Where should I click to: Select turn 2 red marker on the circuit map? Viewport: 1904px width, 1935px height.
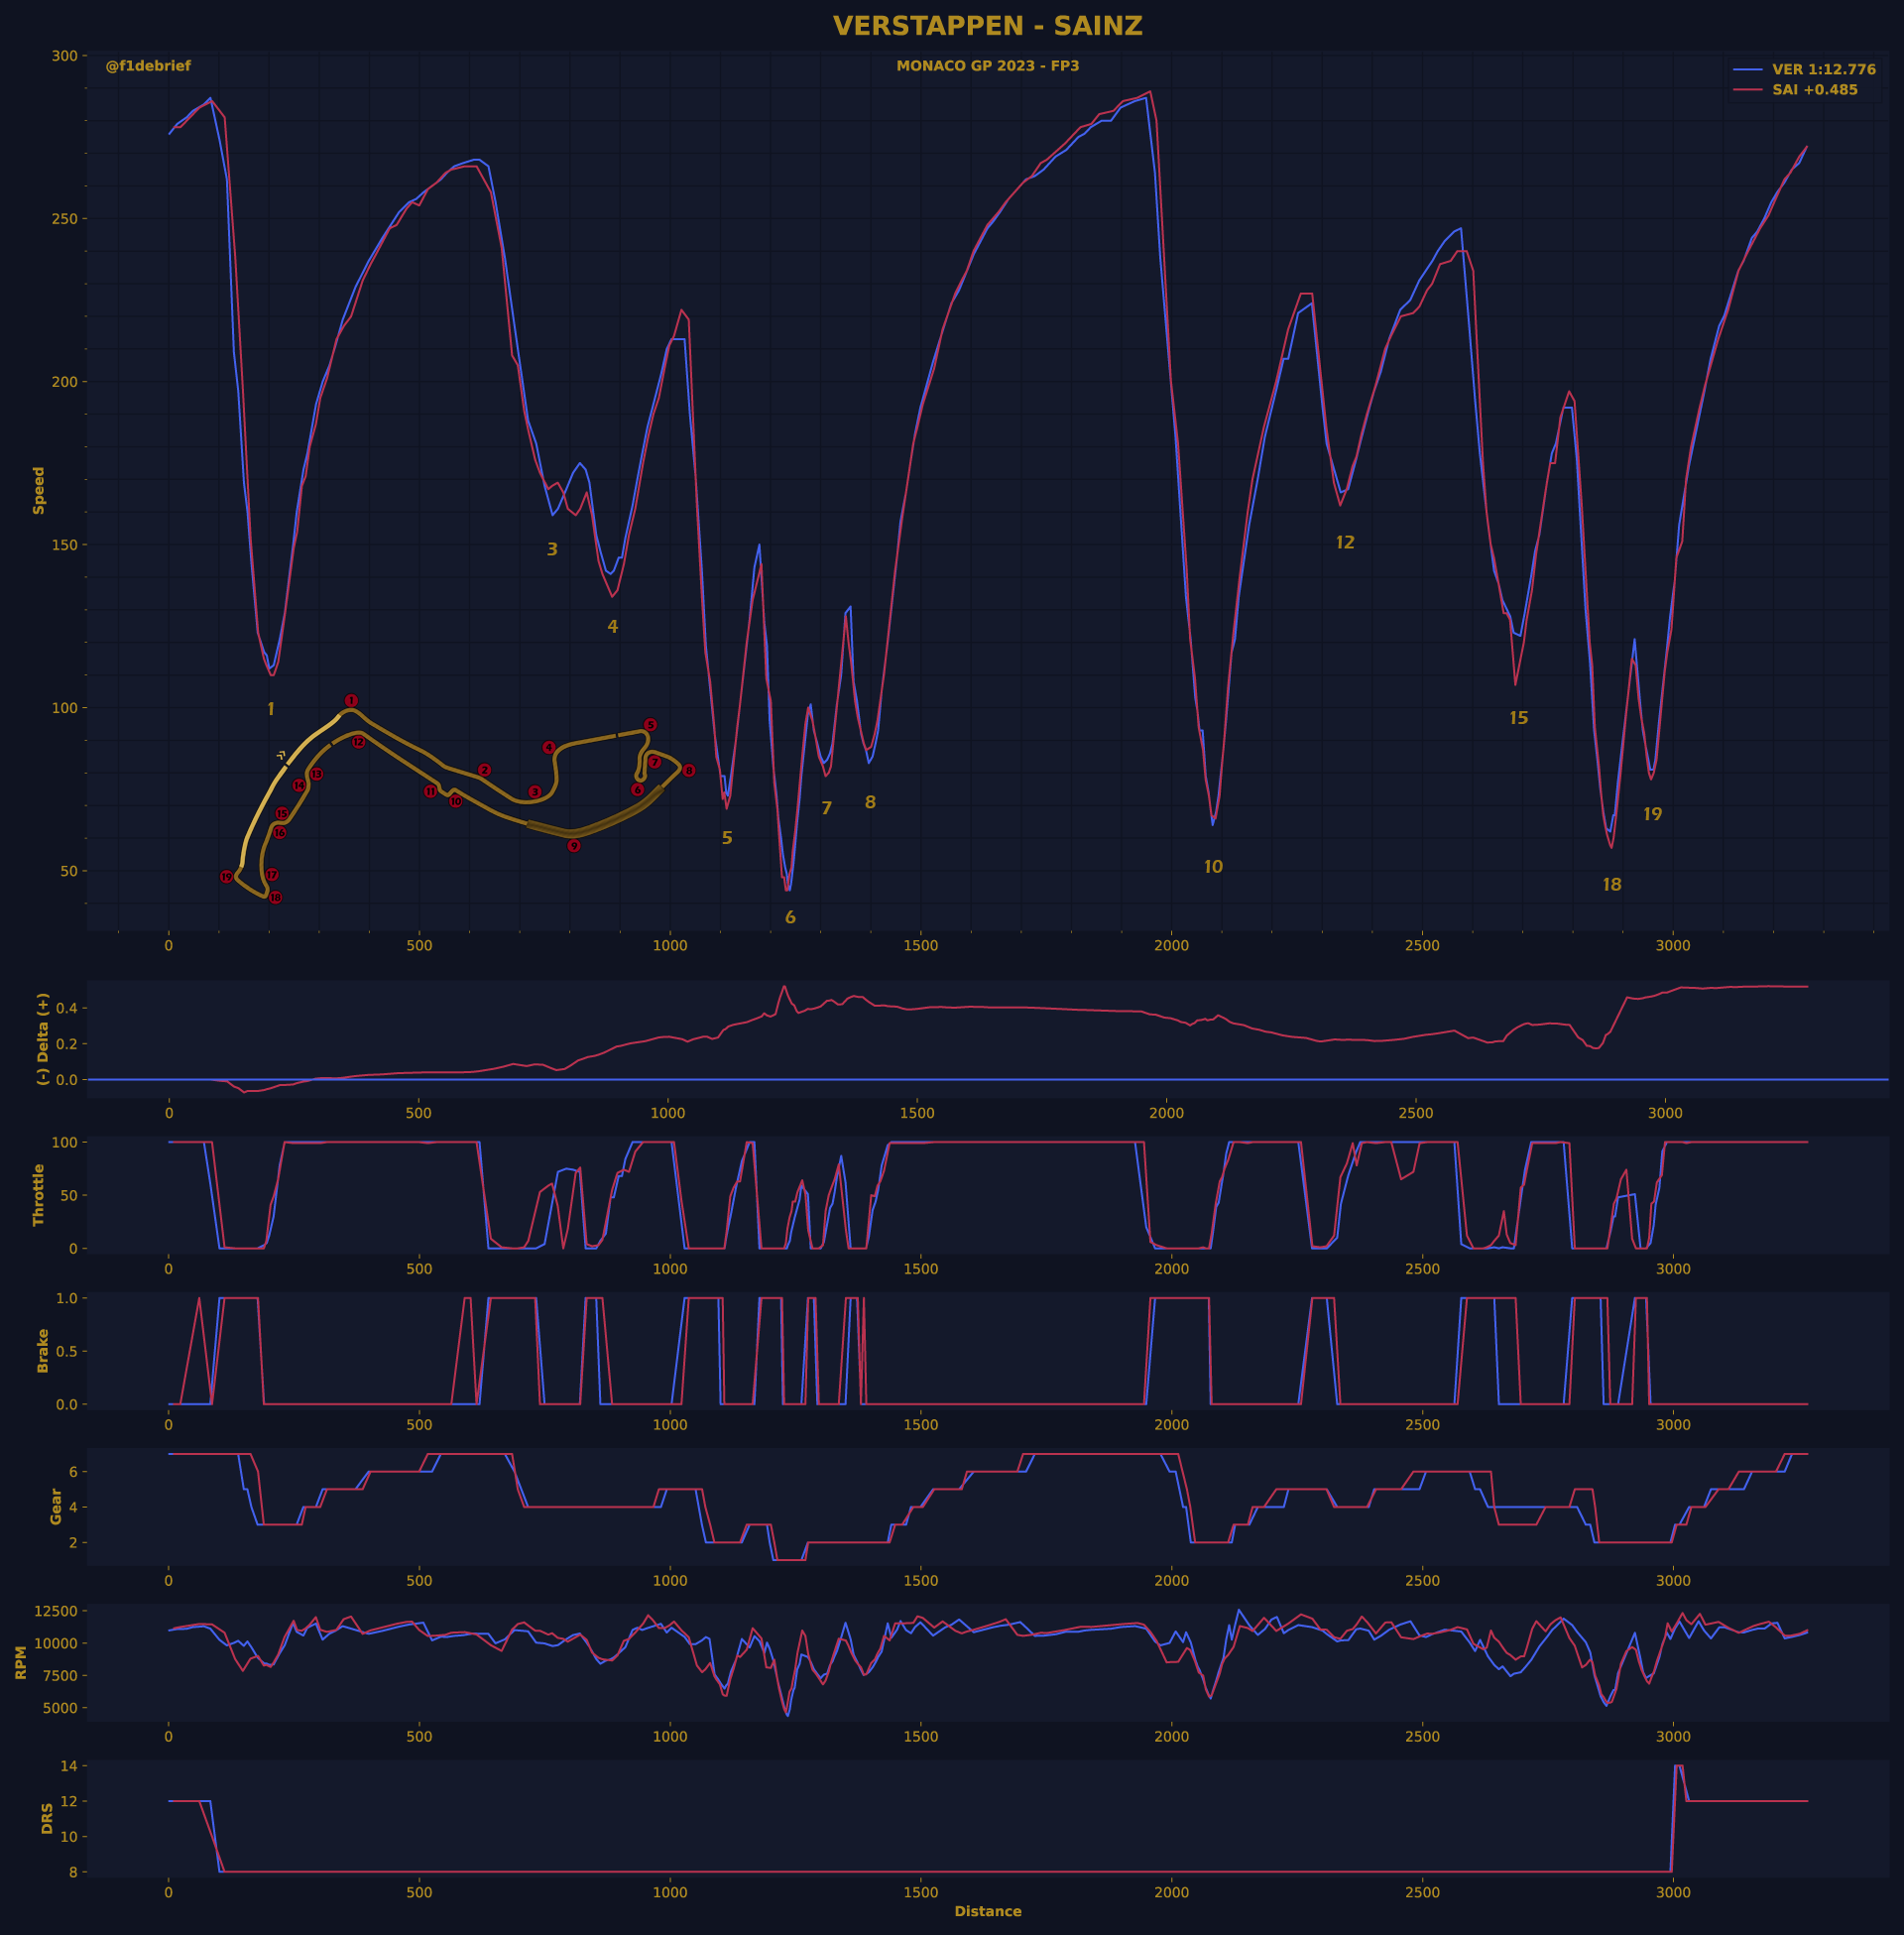(x=485, y=770)
